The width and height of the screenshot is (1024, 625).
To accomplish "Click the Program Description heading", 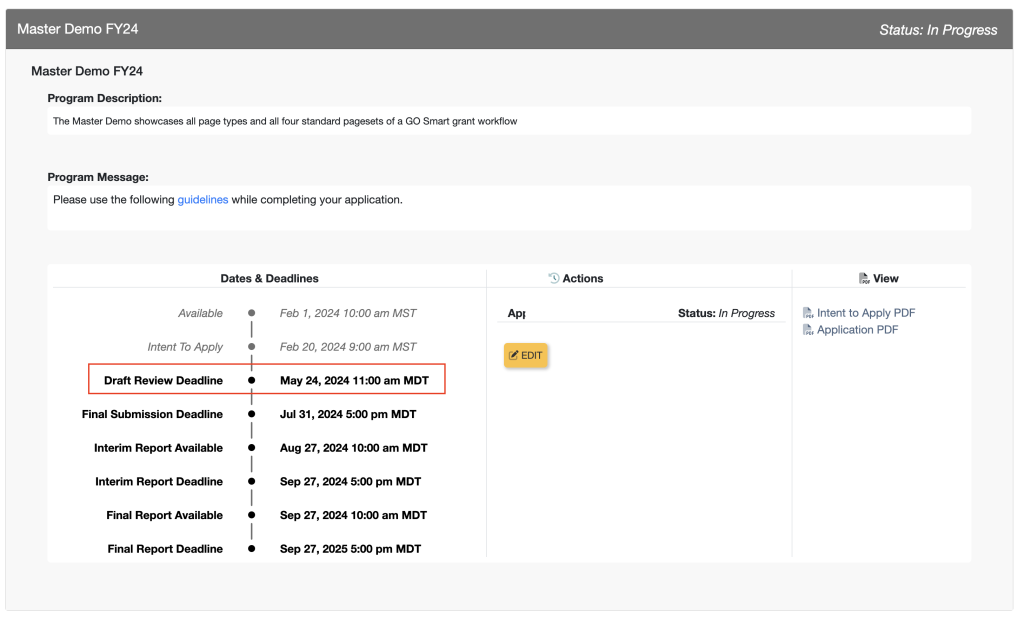I will point(104,98).
